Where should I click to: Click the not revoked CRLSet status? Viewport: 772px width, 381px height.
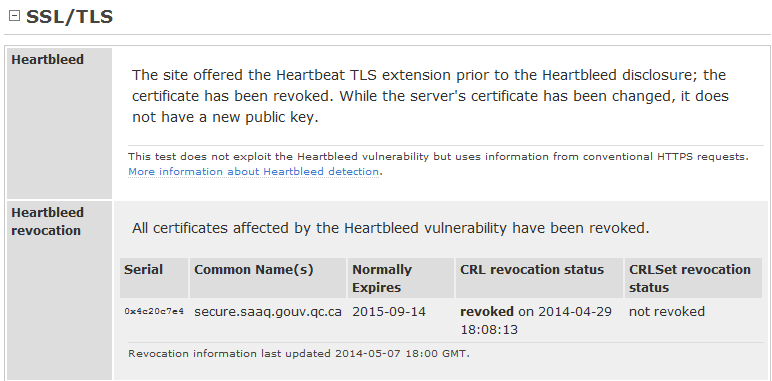[667, 312]
